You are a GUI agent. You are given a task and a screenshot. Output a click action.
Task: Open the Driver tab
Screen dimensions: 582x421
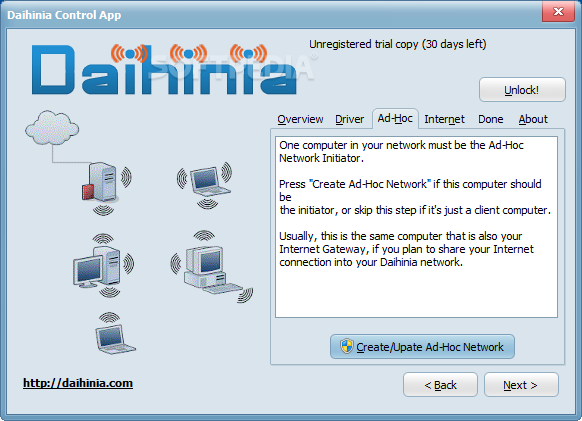coord(349,119)
